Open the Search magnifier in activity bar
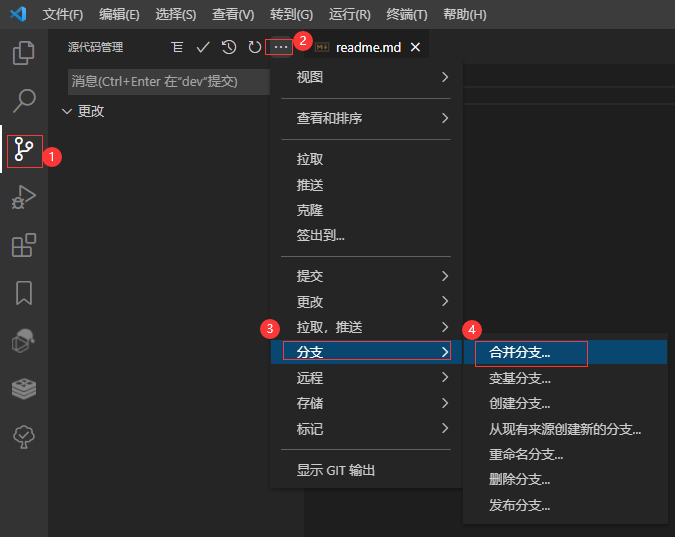 point(24,101)
